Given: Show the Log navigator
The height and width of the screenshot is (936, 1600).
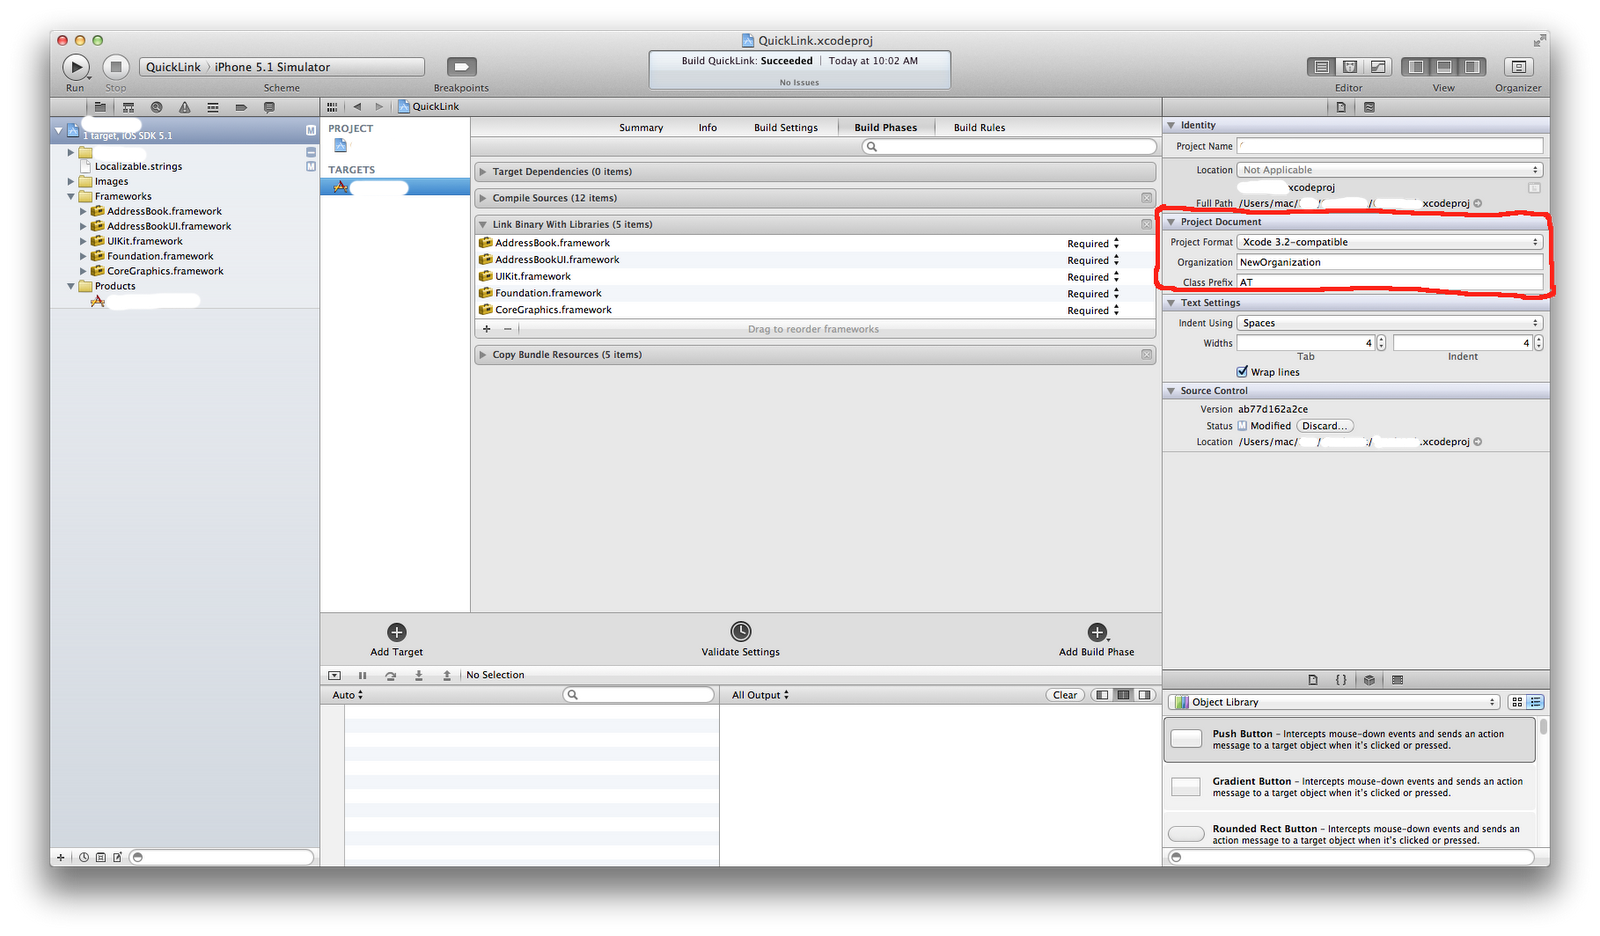Looking at the screenshot, I should tap(269, 107).
